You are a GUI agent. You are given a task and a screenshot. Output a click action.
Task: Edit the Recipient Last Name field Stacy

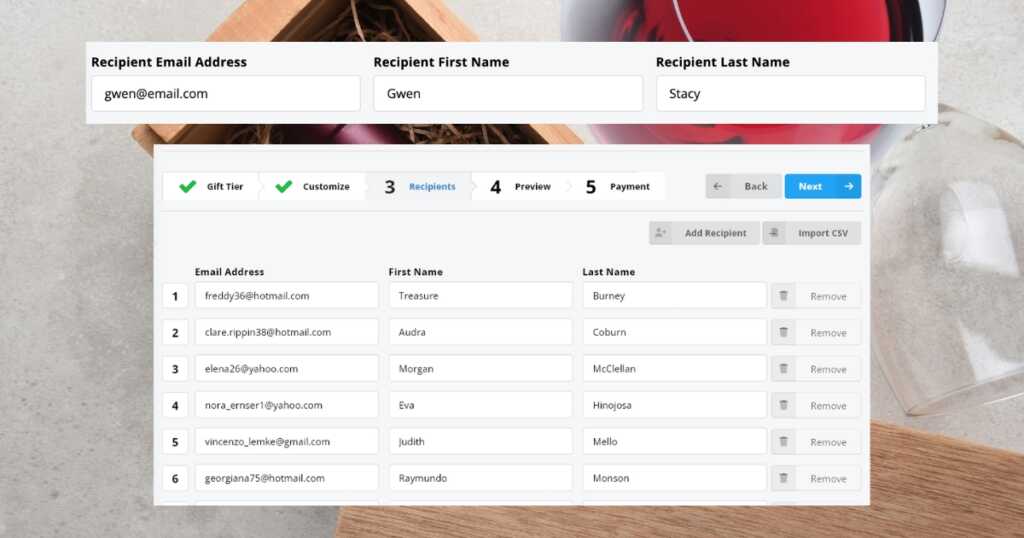(791, 93)
